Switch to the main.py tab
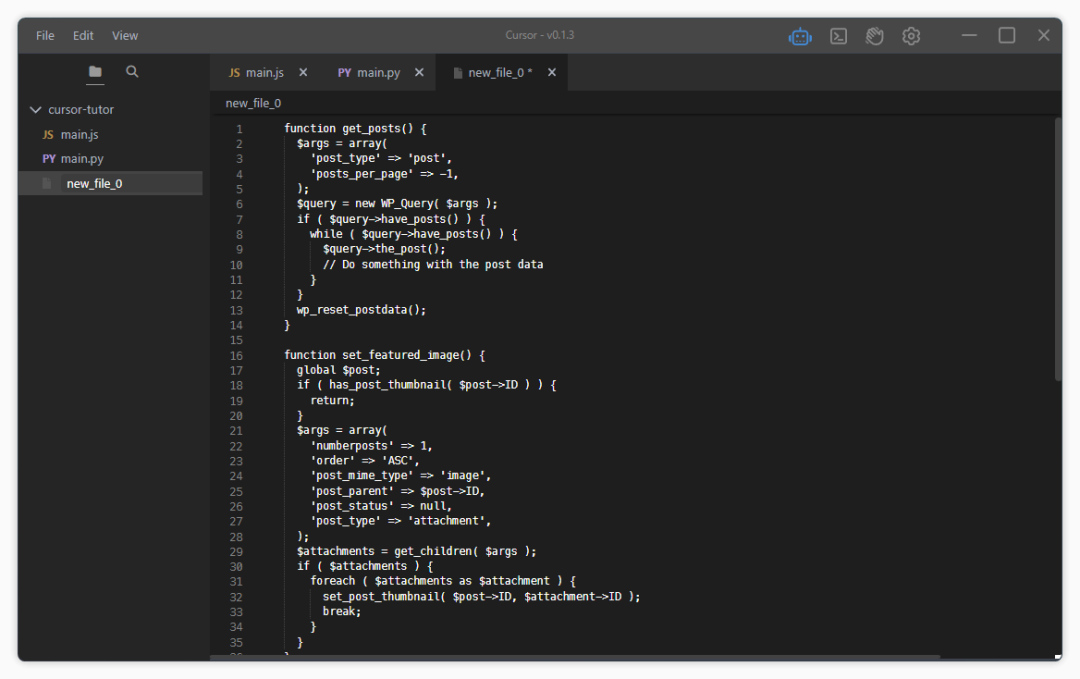The height and width of the screenshot is (679, 1080). point(369,73)
